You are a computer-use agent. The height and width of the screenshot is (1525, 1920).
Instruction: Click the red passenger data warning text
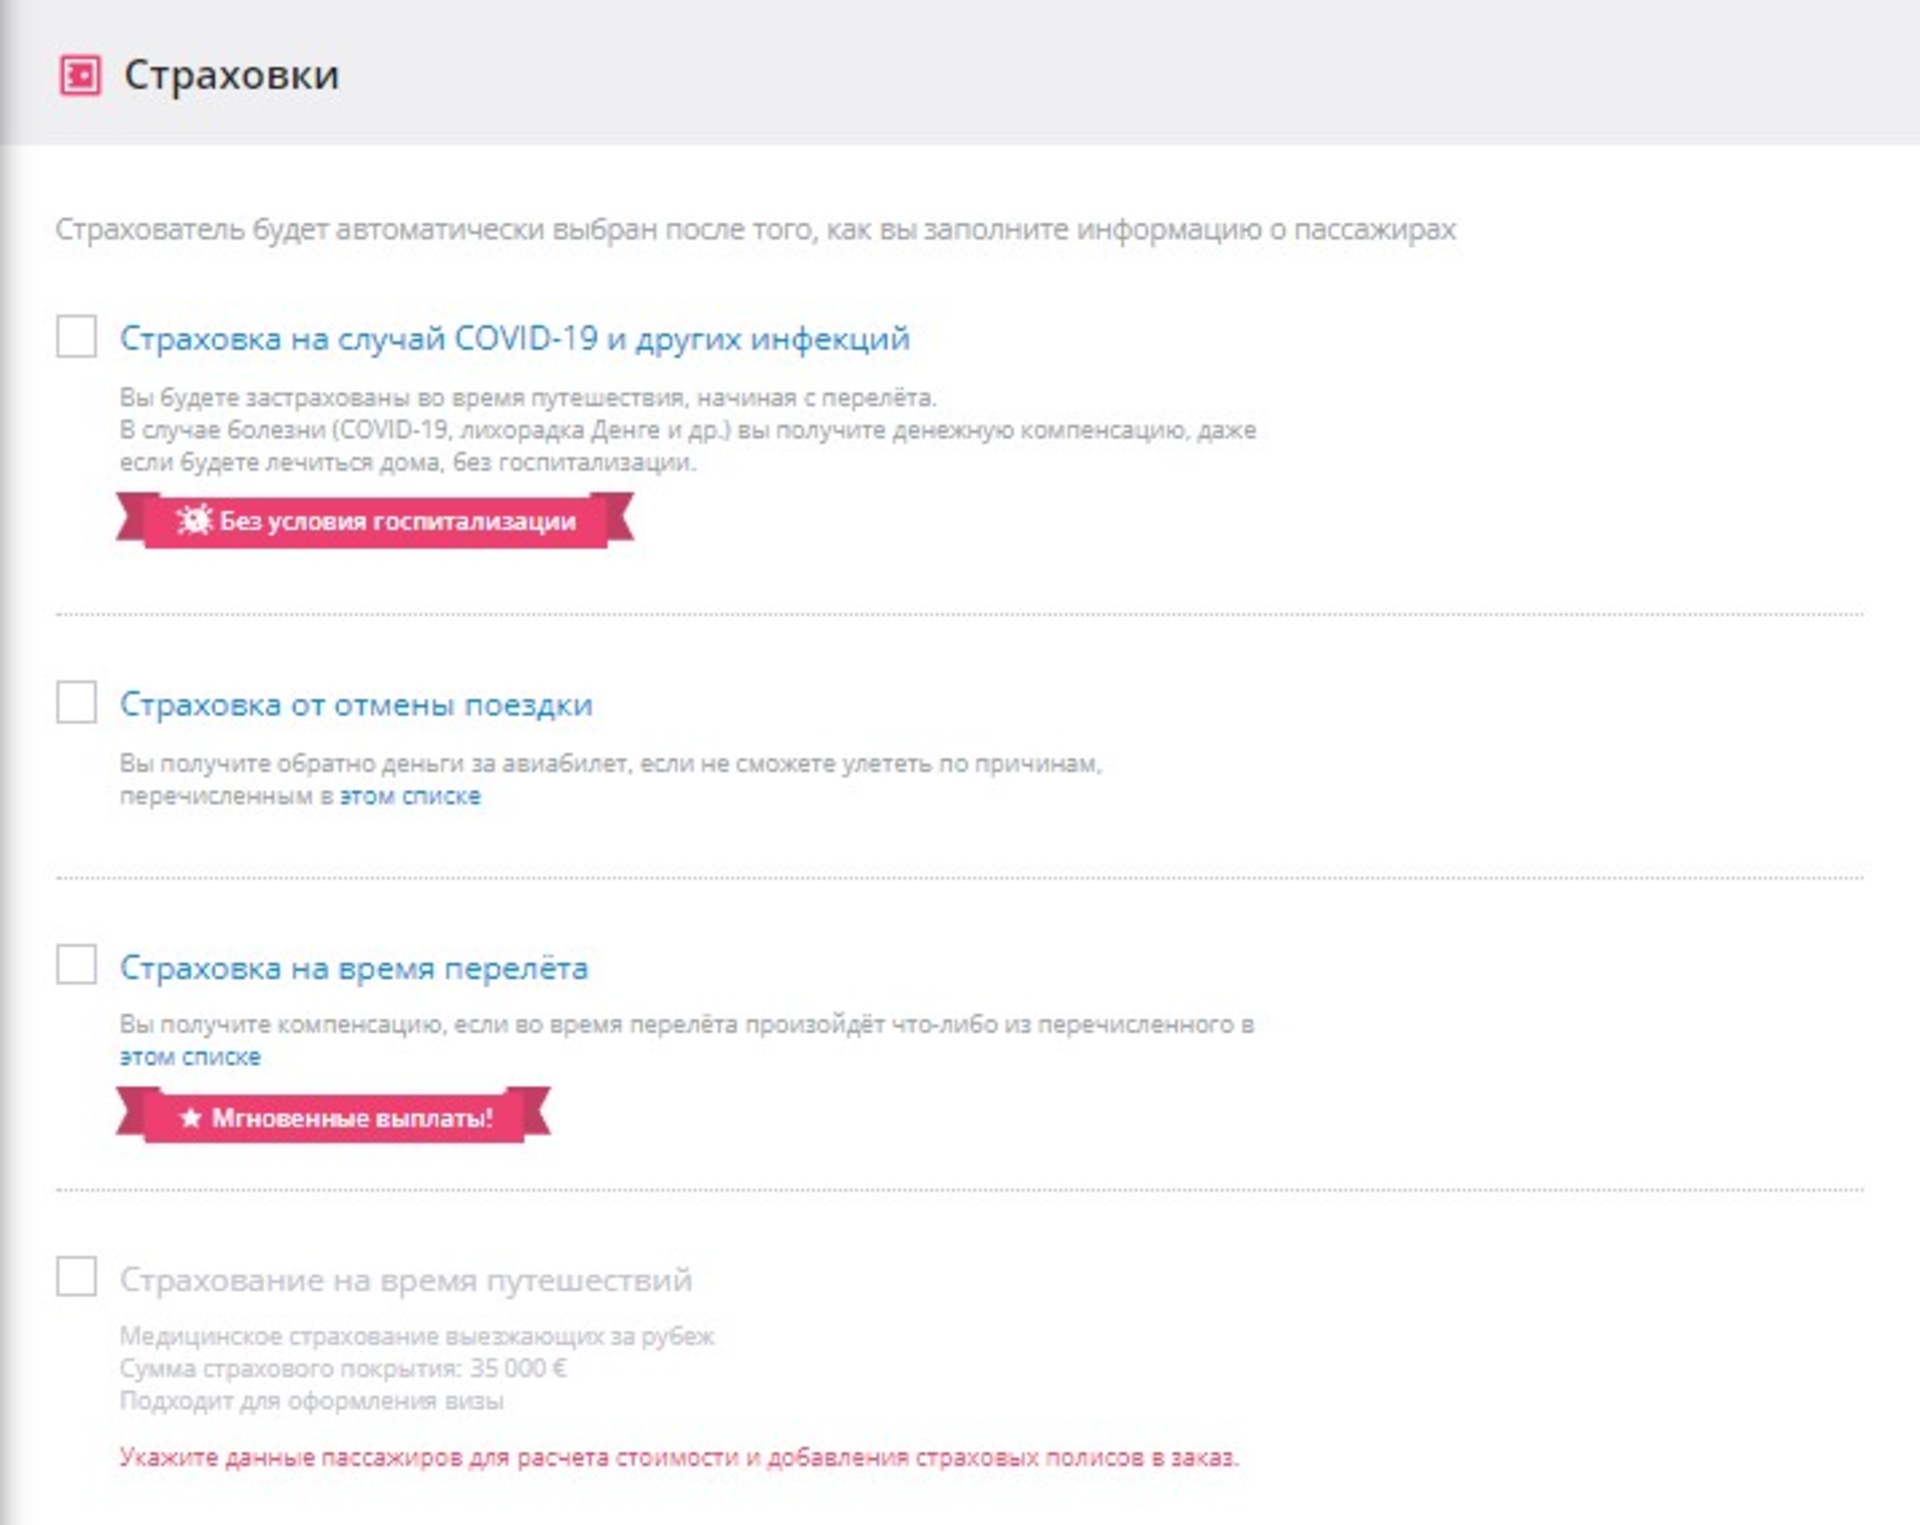tap(678, 1457)
